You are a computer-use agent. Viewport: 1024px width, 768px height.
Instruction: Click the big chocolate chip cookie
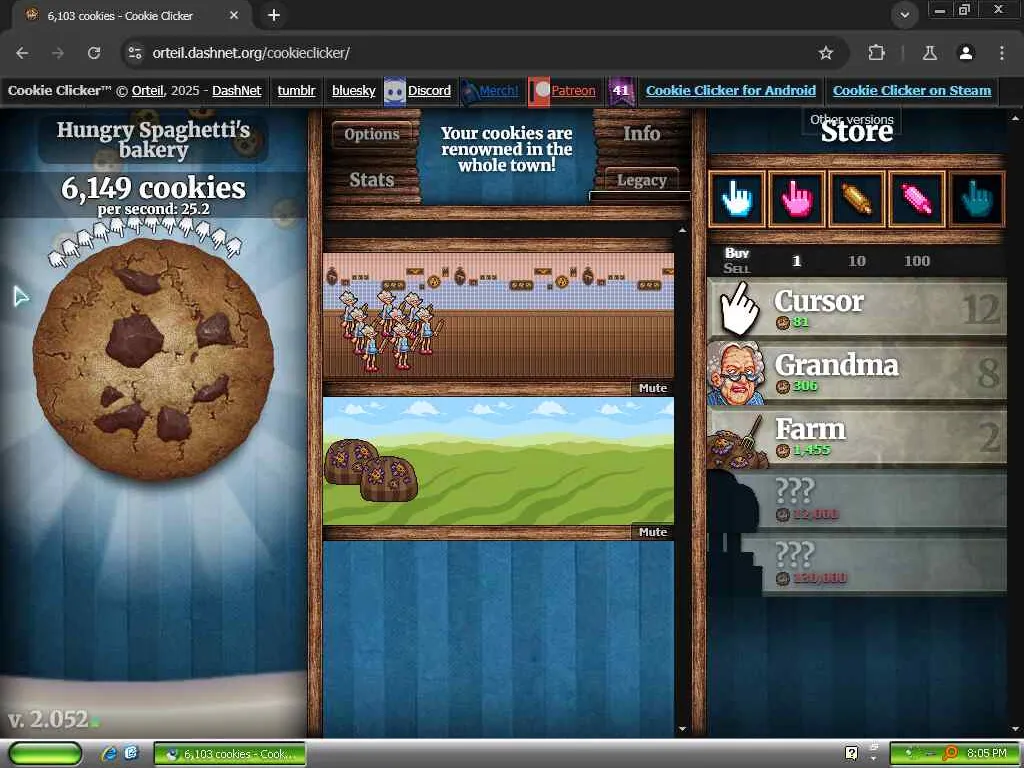tap(153, 359)
